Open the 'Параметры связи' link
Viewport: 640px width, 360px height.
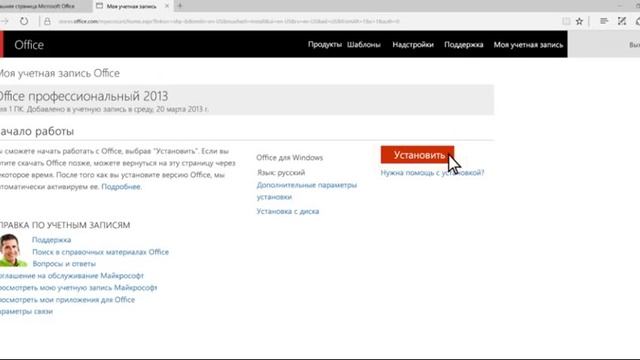[27, 311]
